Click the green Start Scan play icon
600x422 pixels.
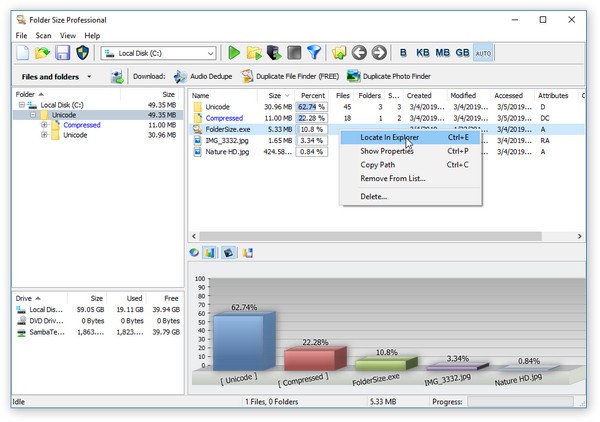coord(234,53)
